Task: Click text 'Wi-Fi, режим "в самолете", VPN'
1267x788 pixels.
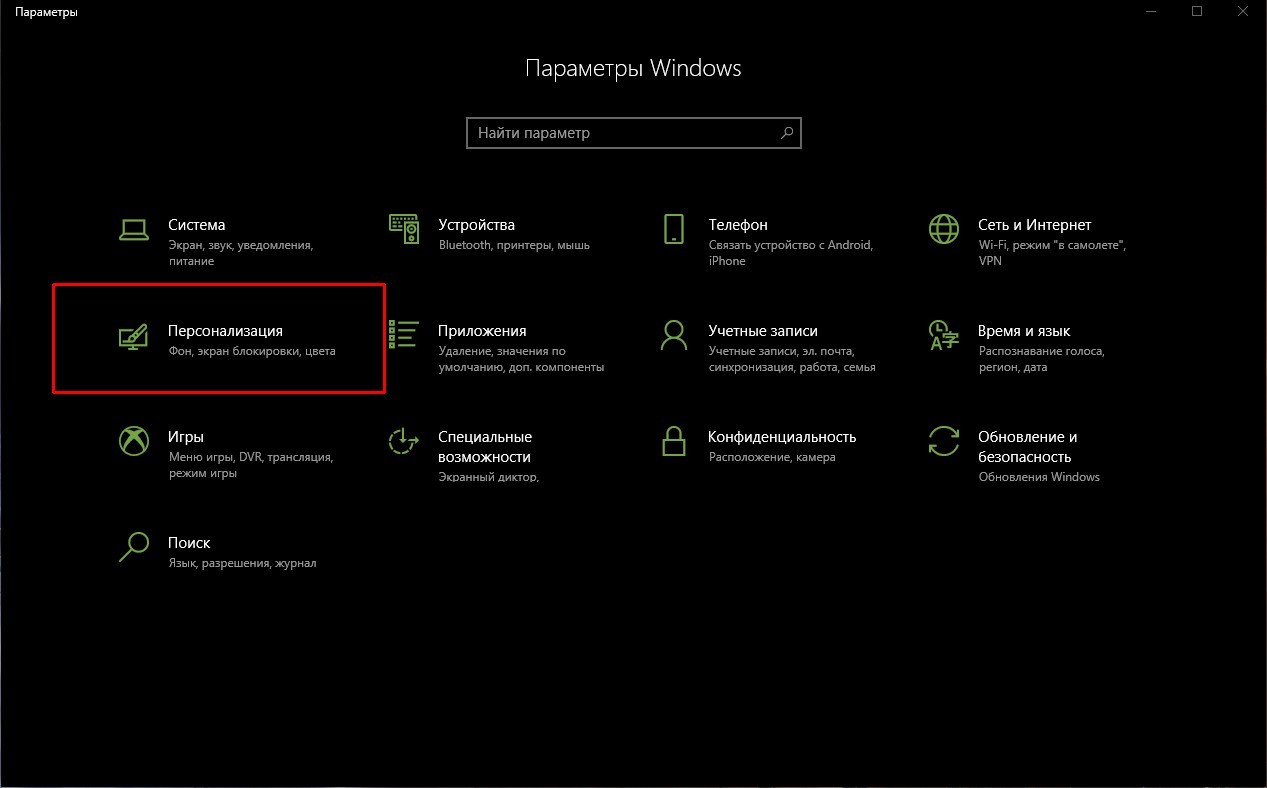Action: click(x=1052, y=253)
